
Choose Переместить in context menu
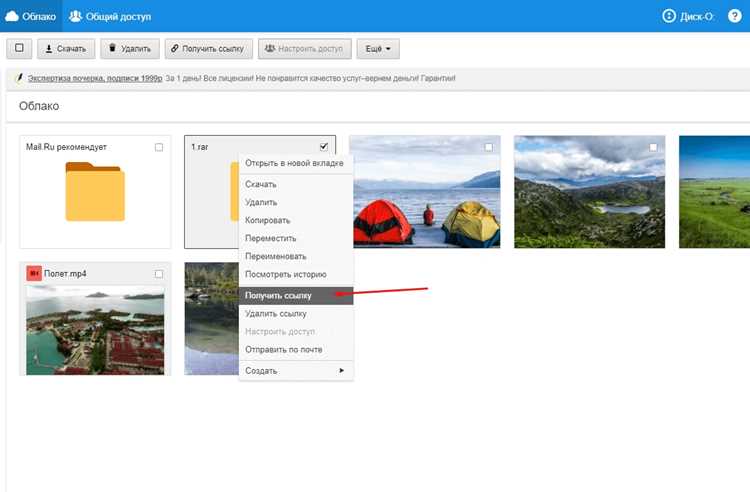(x=296, y=238)
